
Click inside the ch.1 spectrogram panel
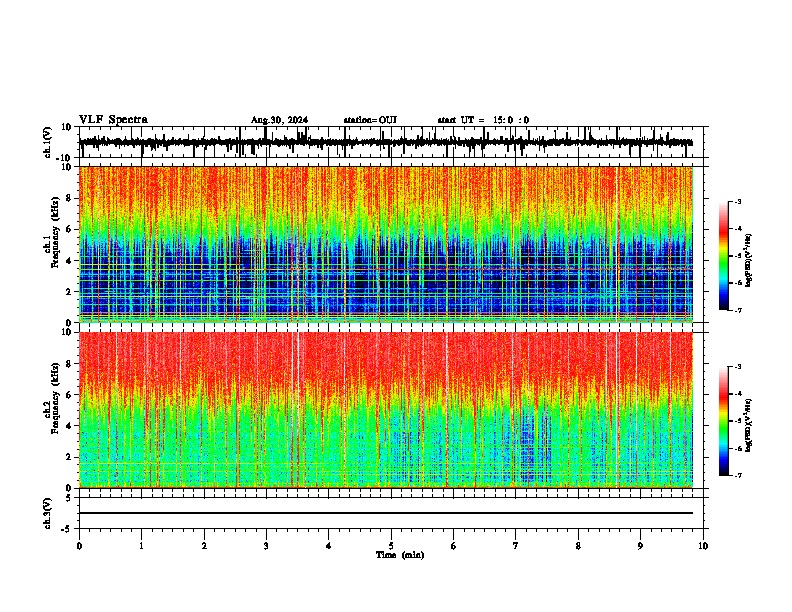click(x=386, y=244)
